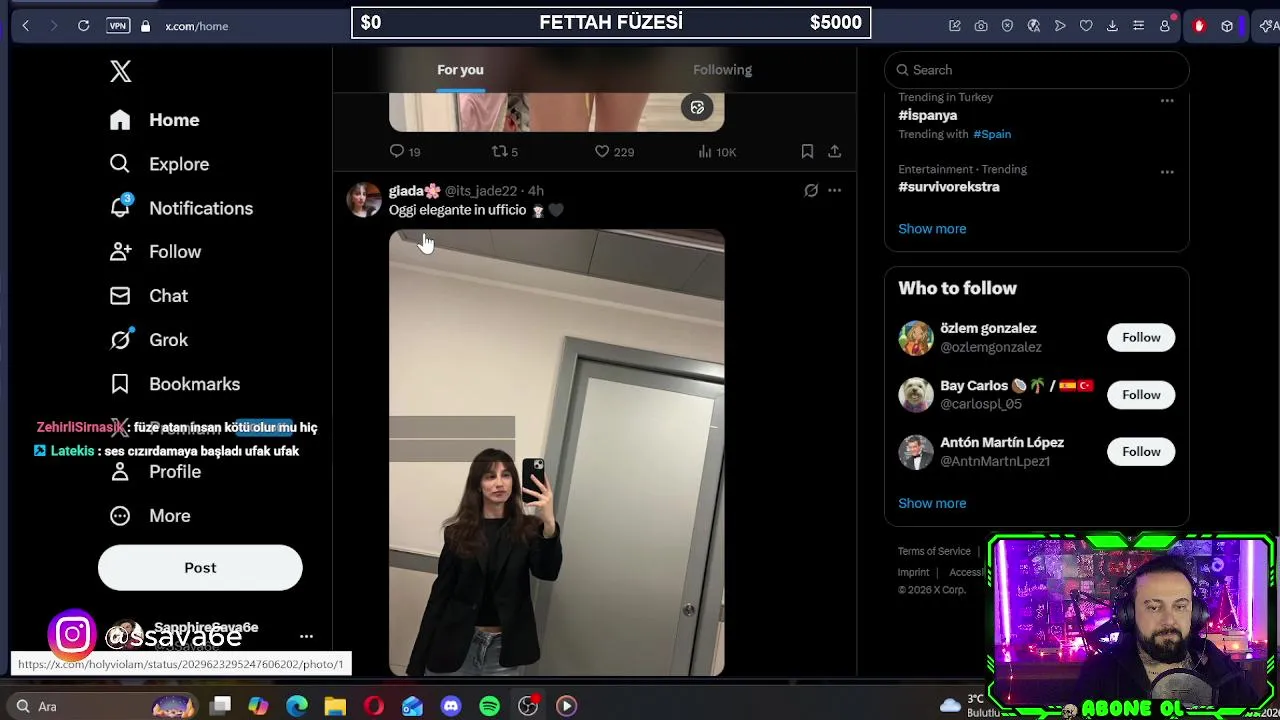Screen dimensions: 1280x720
Task: Open more options on giada's post
Action: tap(834, 190)
